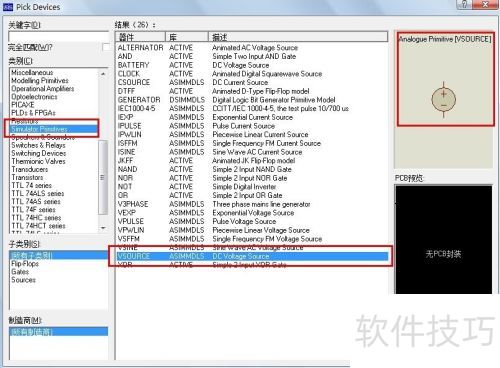The image size is (500, 368).
Task: Select VSOURCE DC Voltage Source row
Action: (x=252, y=256)
